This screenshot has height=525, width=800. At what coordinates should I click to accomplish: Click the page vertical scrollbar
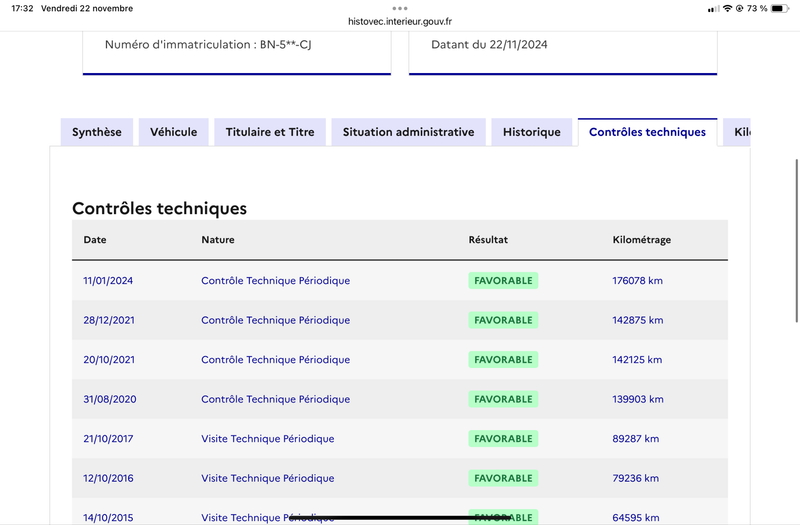(796, 241)
